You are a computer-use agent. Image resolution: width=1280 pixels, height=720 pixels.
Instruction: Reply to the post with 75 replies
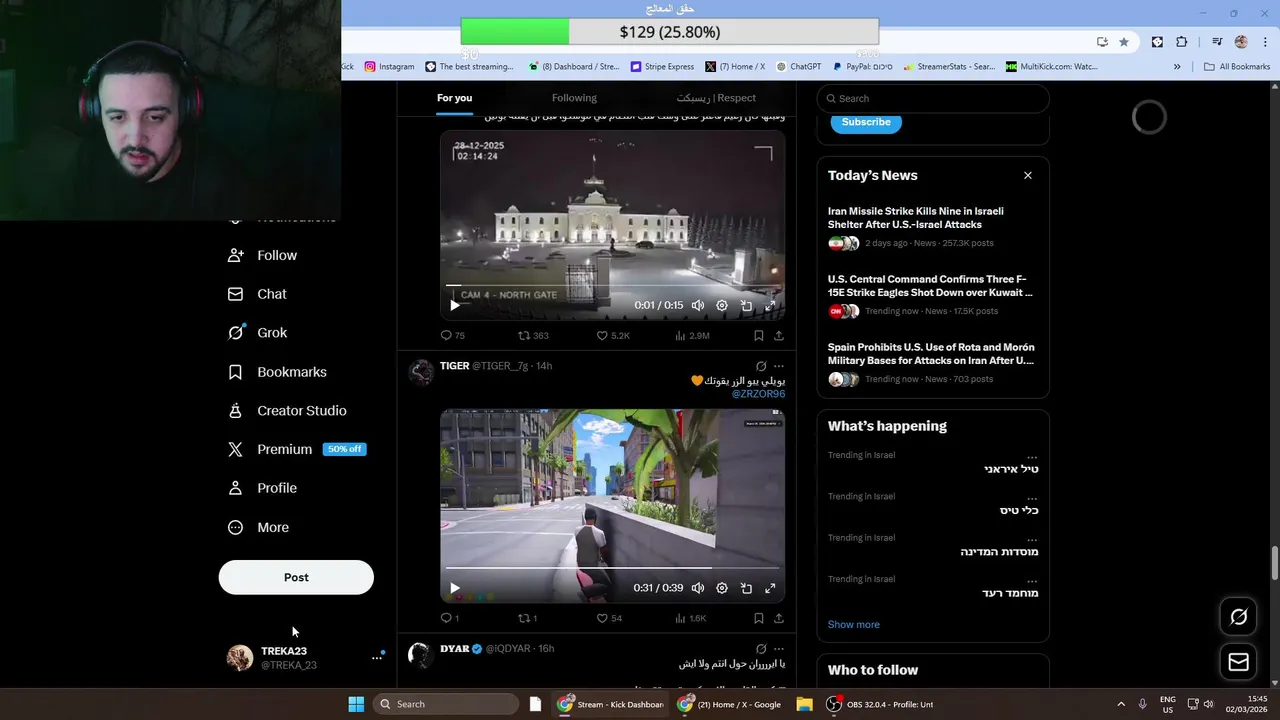[453, 335]
